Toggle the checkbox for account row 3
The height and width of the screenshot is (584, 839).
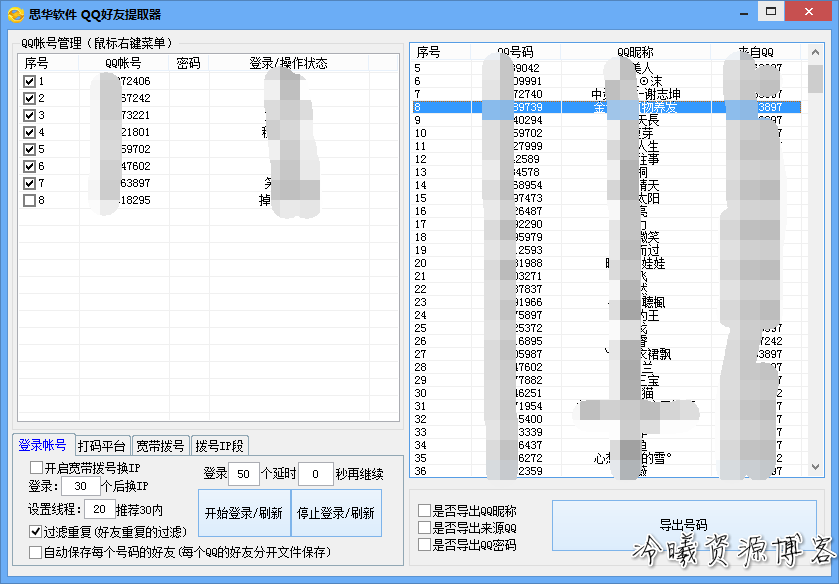click(29, 116)
